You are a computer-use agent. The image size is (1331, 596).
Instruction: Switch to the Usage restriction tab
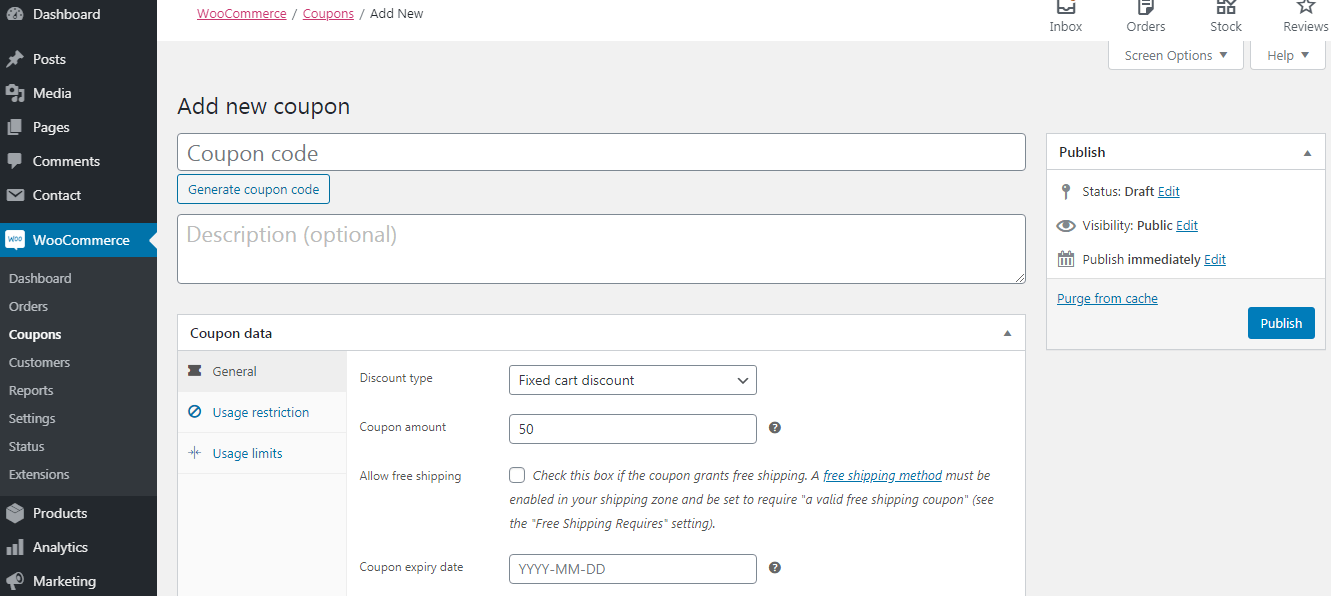pyautogui.click(x=260, y=412)
